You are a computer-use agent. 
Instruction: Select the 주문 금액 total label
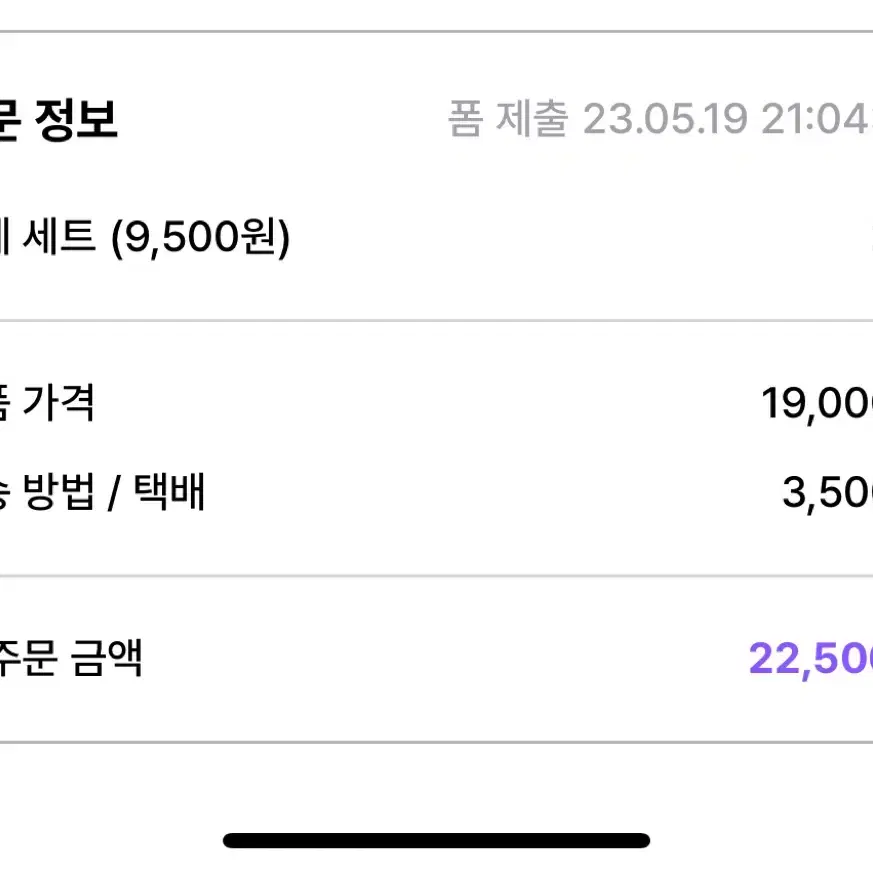71,658
